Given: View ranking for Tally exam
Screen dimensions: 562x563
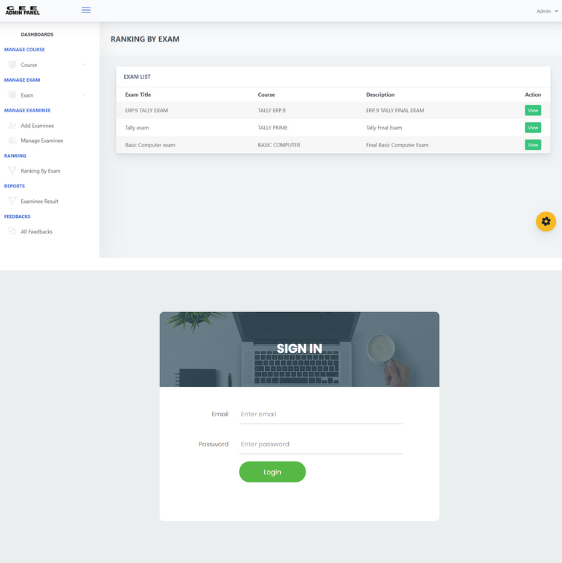Looking at the screenshot, I should [x=533, y=127].
